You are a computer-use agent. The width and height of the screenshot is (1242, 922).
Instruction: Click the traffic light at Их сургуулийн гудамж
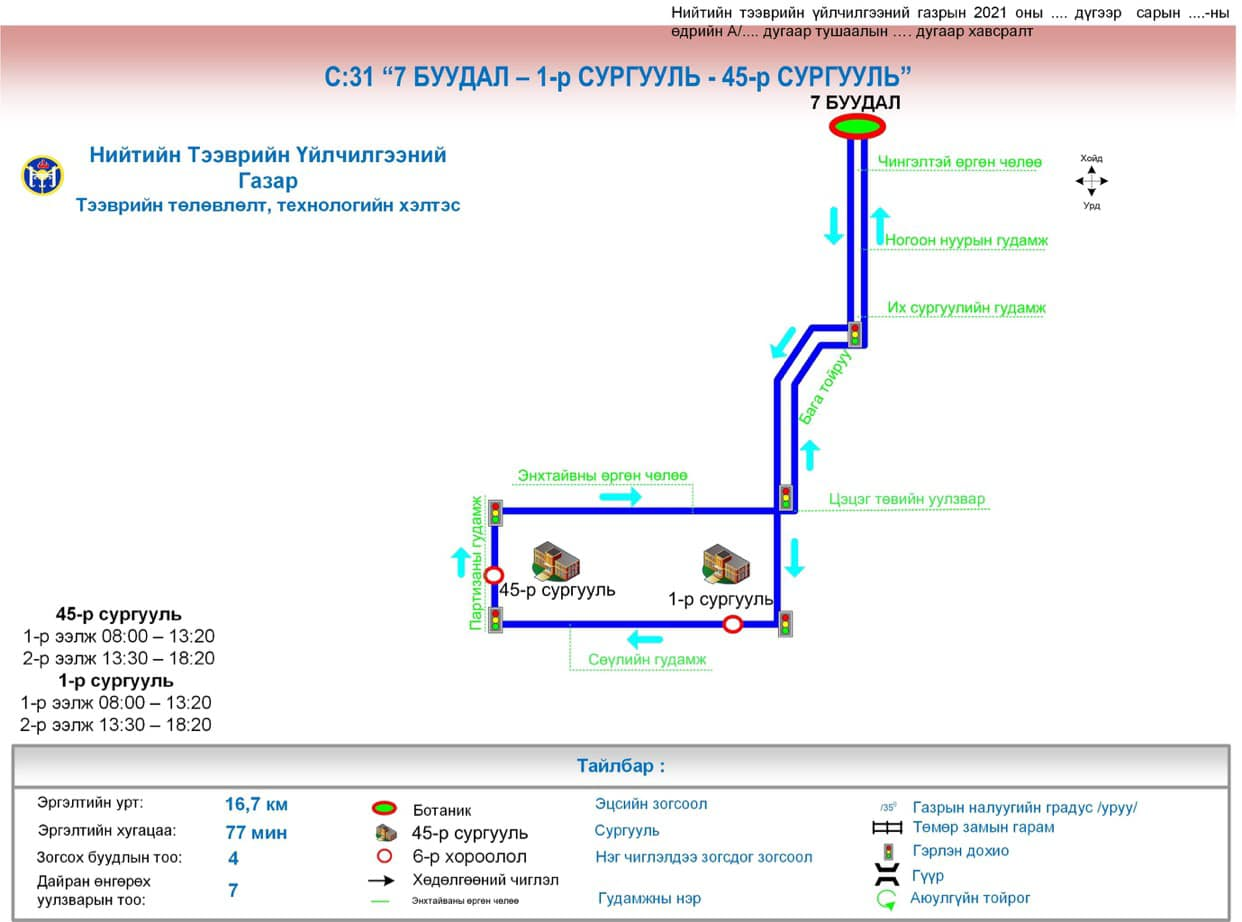coord(855,334)
